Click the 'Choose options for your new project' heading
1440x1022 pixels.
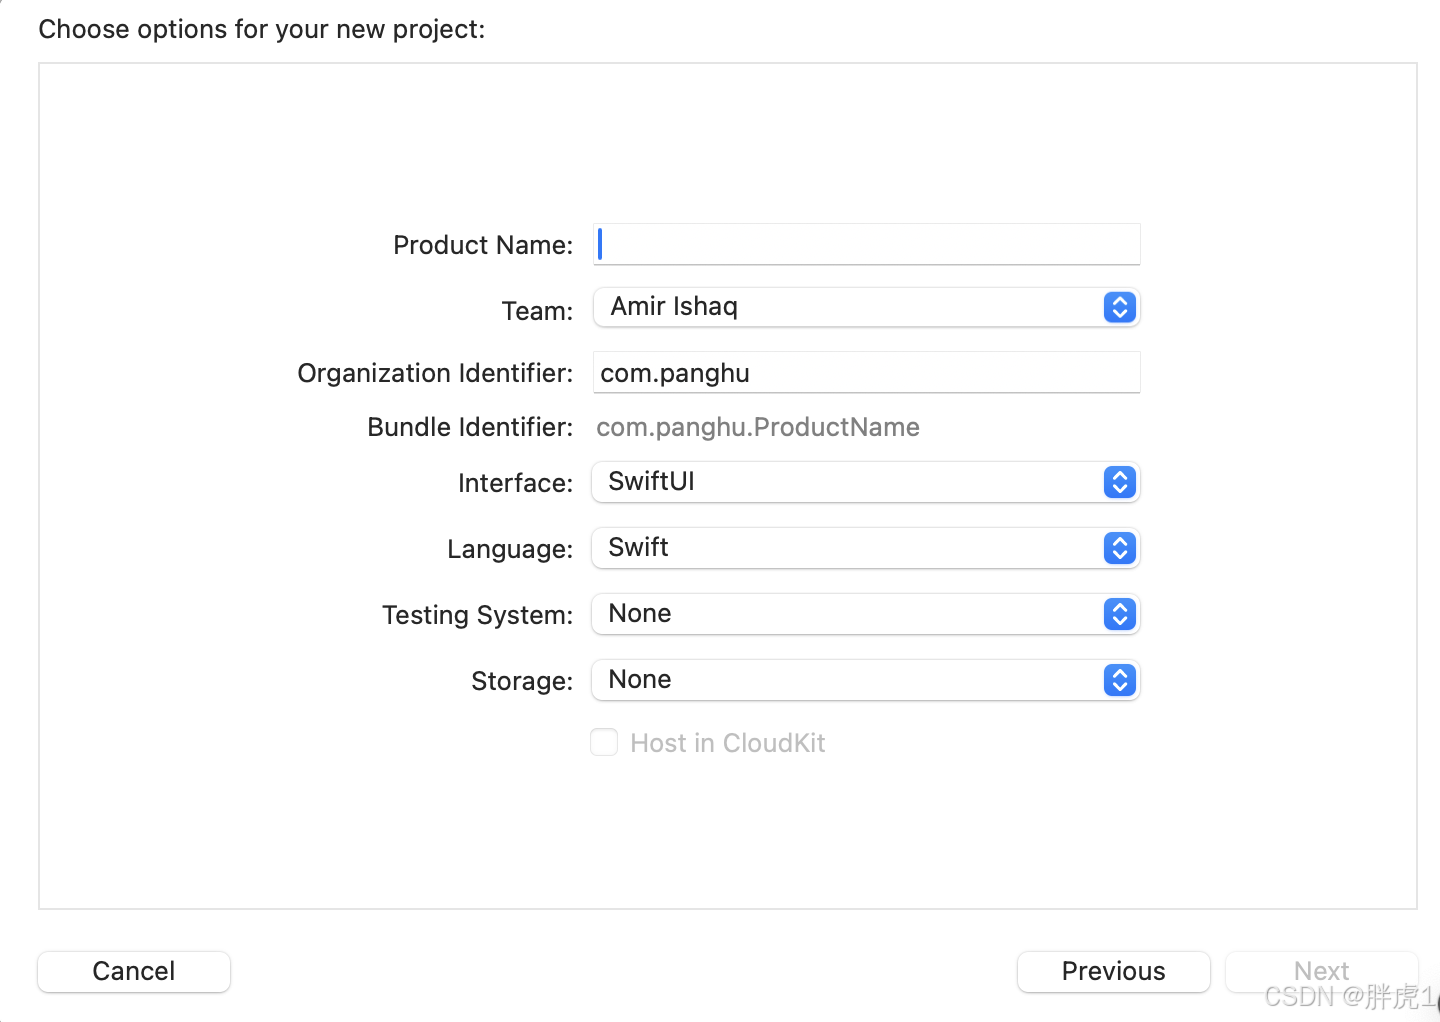point(262,29)
